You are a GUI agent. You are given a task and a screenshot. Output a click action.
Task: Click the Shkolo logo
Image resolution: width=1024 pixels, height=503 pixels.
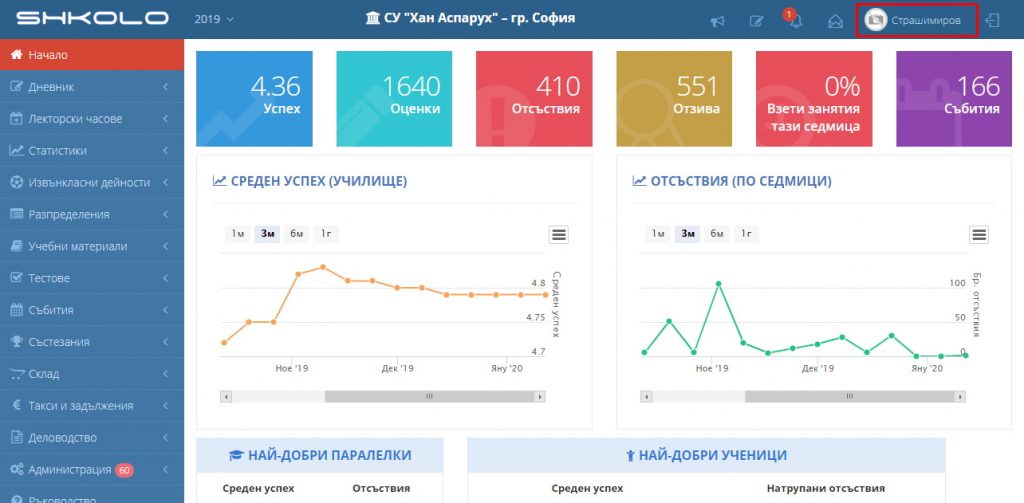click(x=92, y=19)
